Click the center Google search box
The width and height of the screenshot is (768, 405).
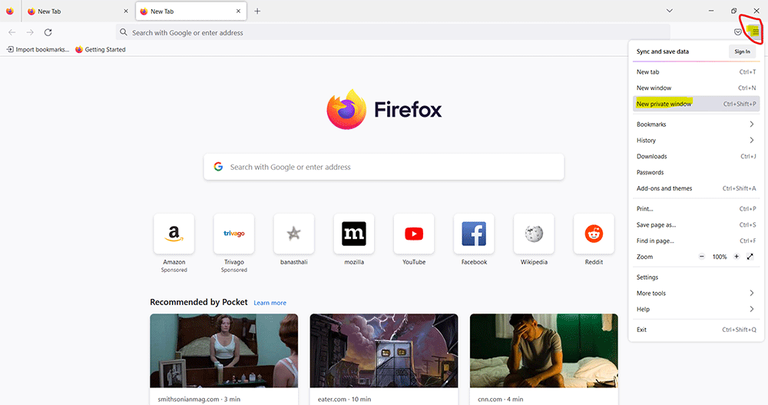[x=384, y=167]
